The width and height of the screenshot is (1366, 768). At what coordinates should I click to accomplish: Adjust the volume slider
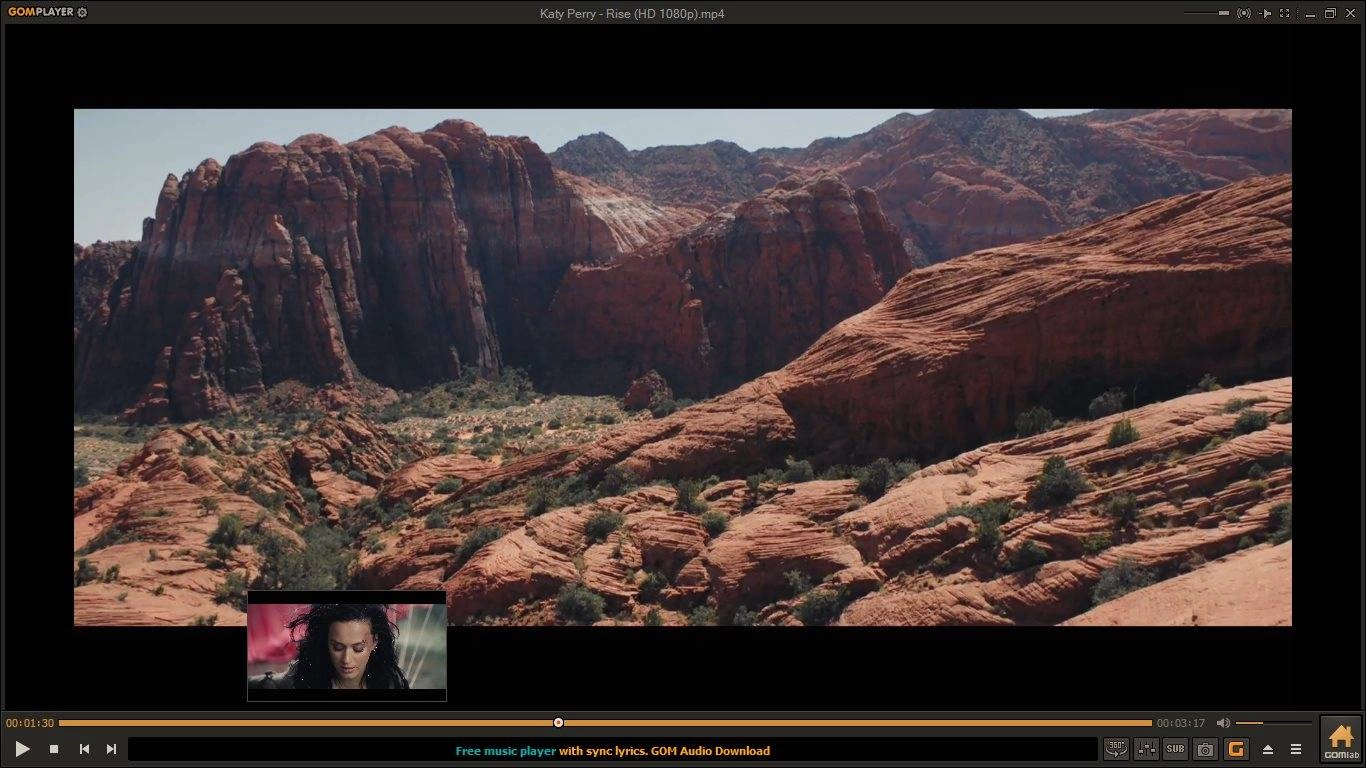1273,723
